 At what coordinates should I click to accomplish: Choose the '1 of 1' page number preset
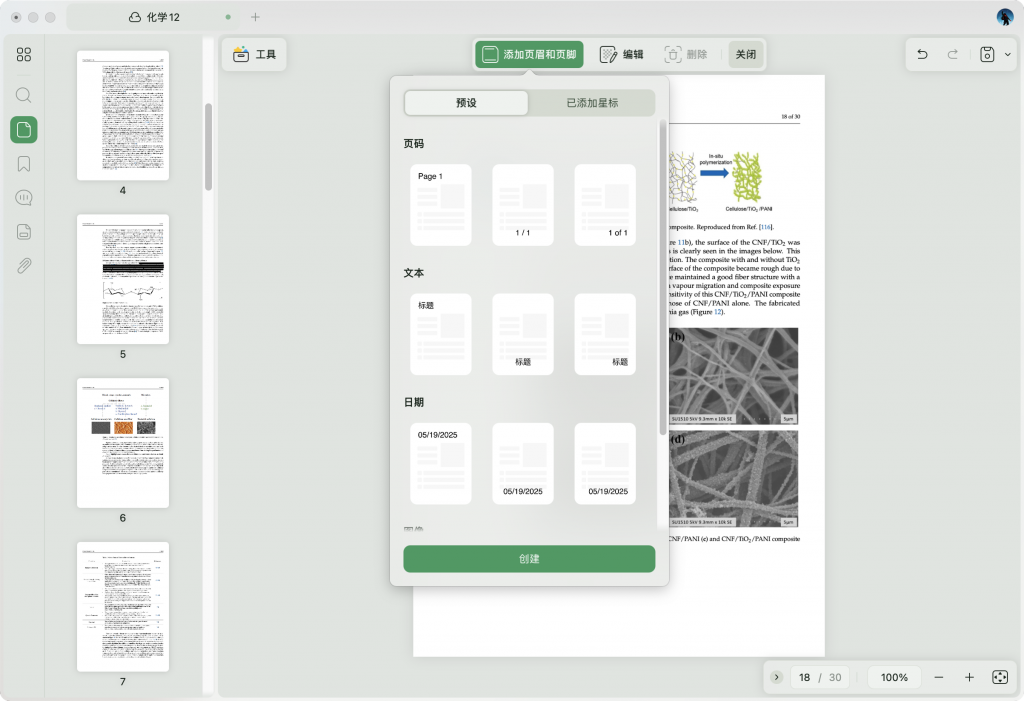(x=605, y=205)
